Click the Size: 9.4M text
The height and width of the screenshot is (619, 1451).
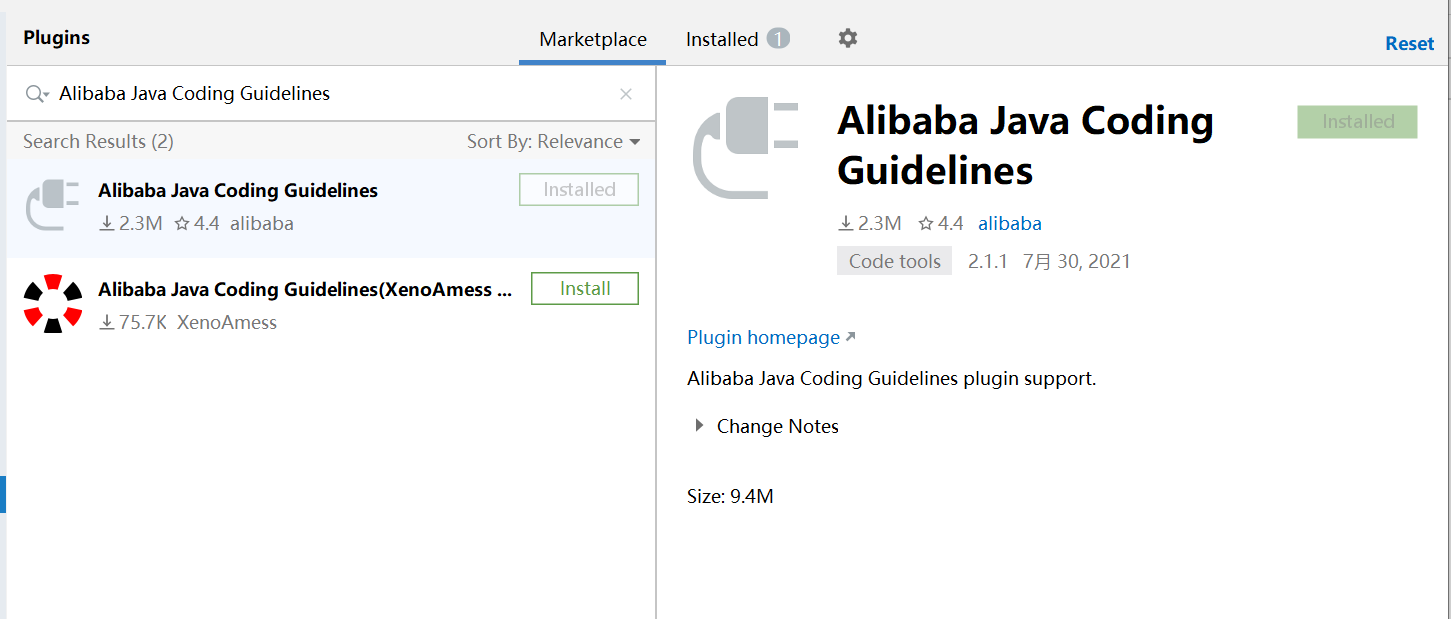(730, 496)
